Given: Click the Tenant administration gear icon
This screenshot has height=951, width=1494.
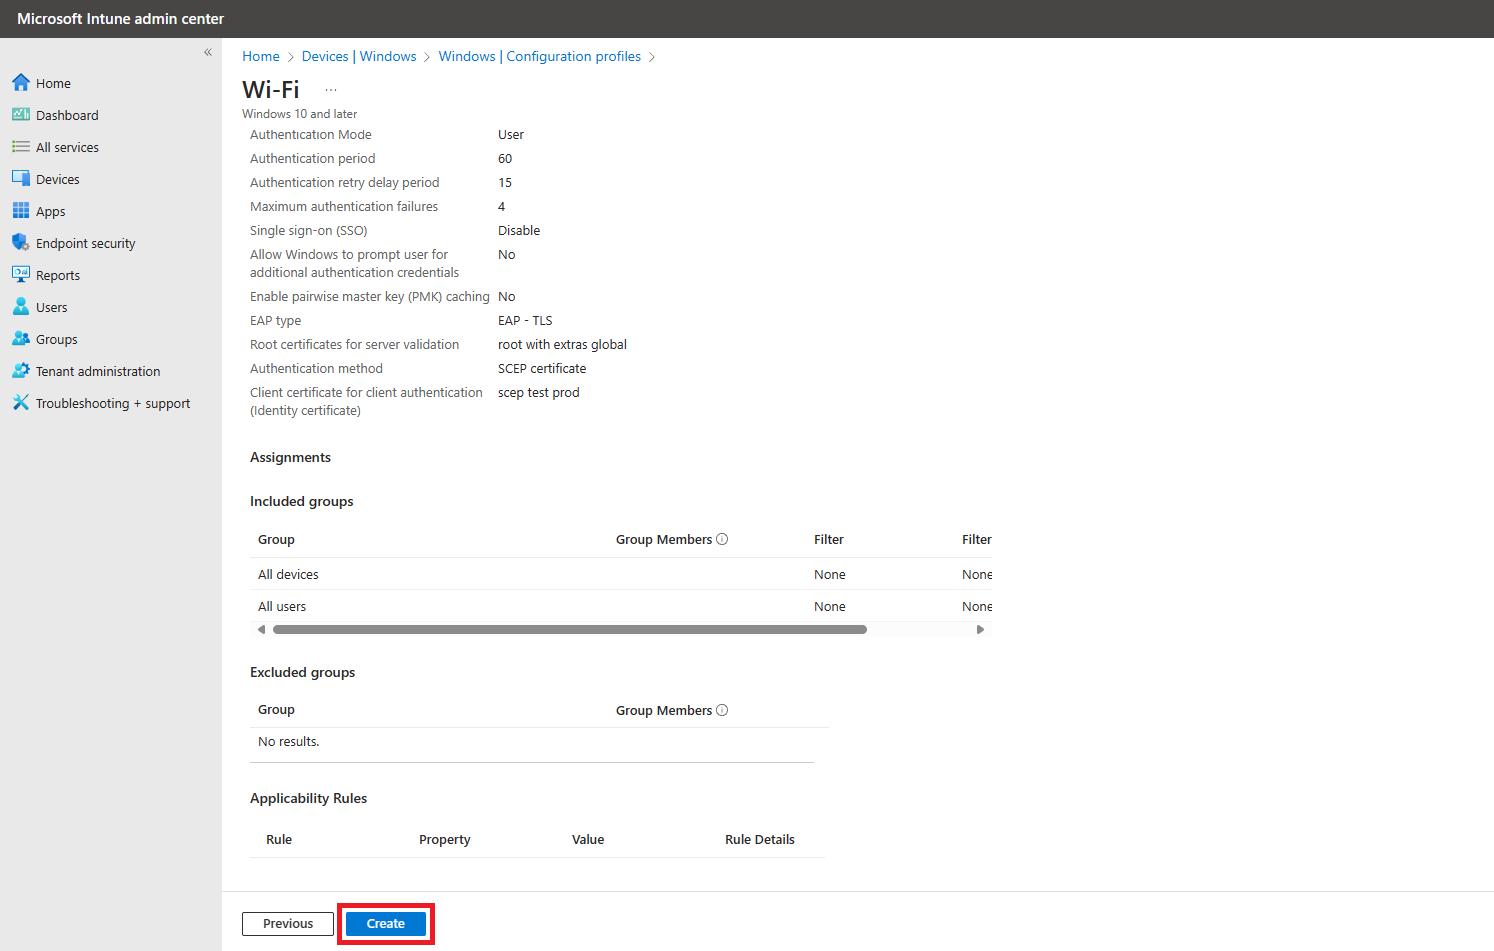Looking at the screenshot, I should 21,370.
